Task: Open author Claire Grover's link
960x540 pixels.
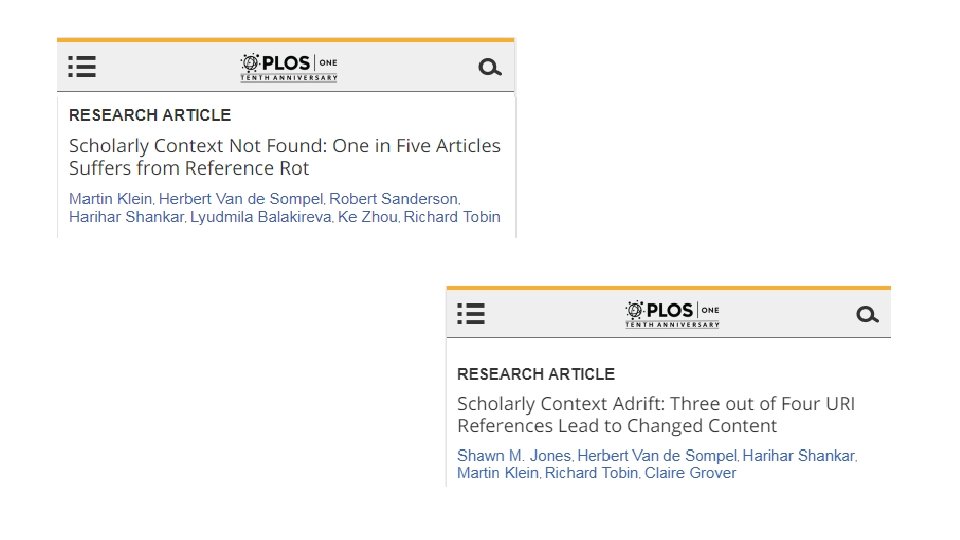Action: click(x=690, y=473)
